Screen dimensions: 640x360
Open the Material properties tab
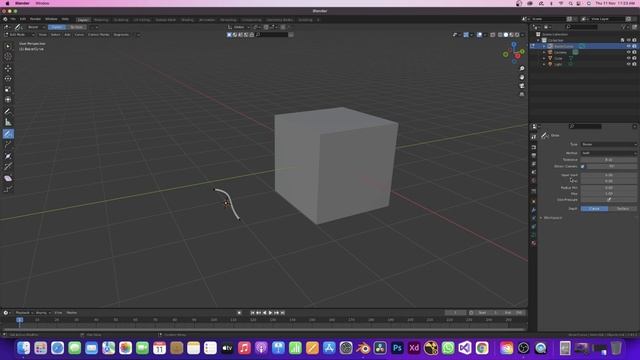click(533, 243)
